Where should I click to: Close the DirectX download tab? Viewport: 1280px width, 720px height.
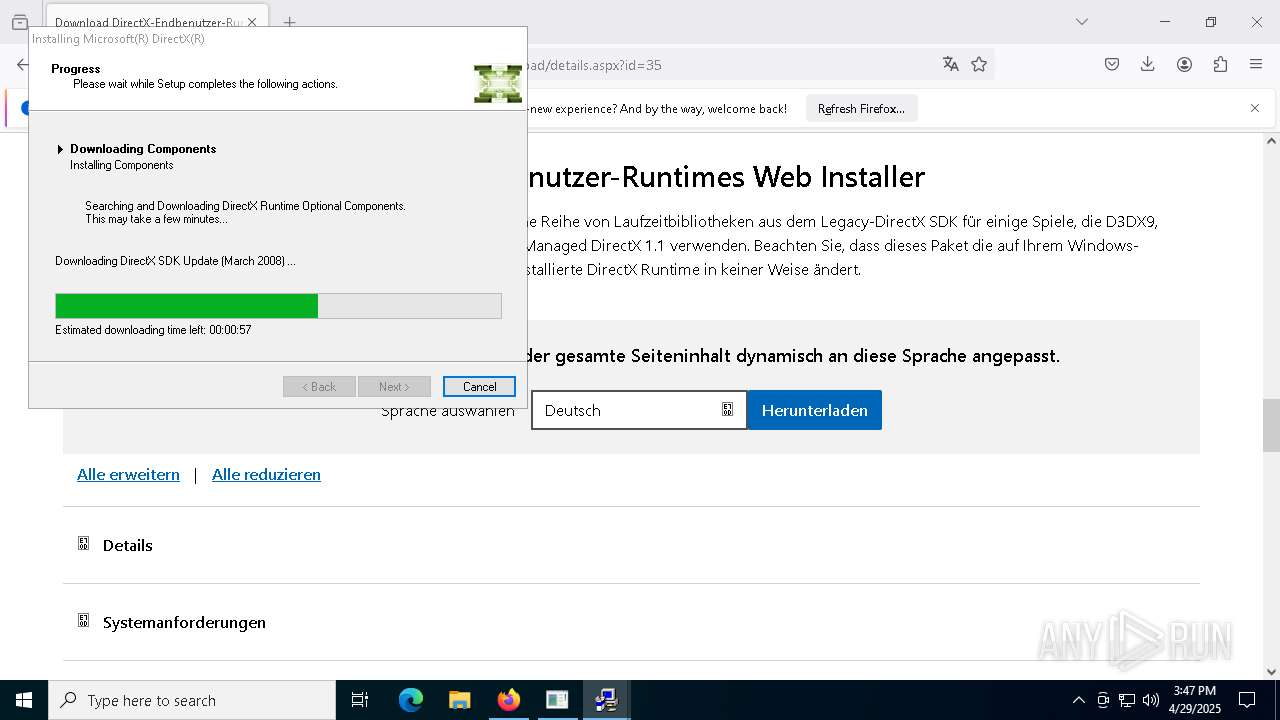click(x=252, y=22)
